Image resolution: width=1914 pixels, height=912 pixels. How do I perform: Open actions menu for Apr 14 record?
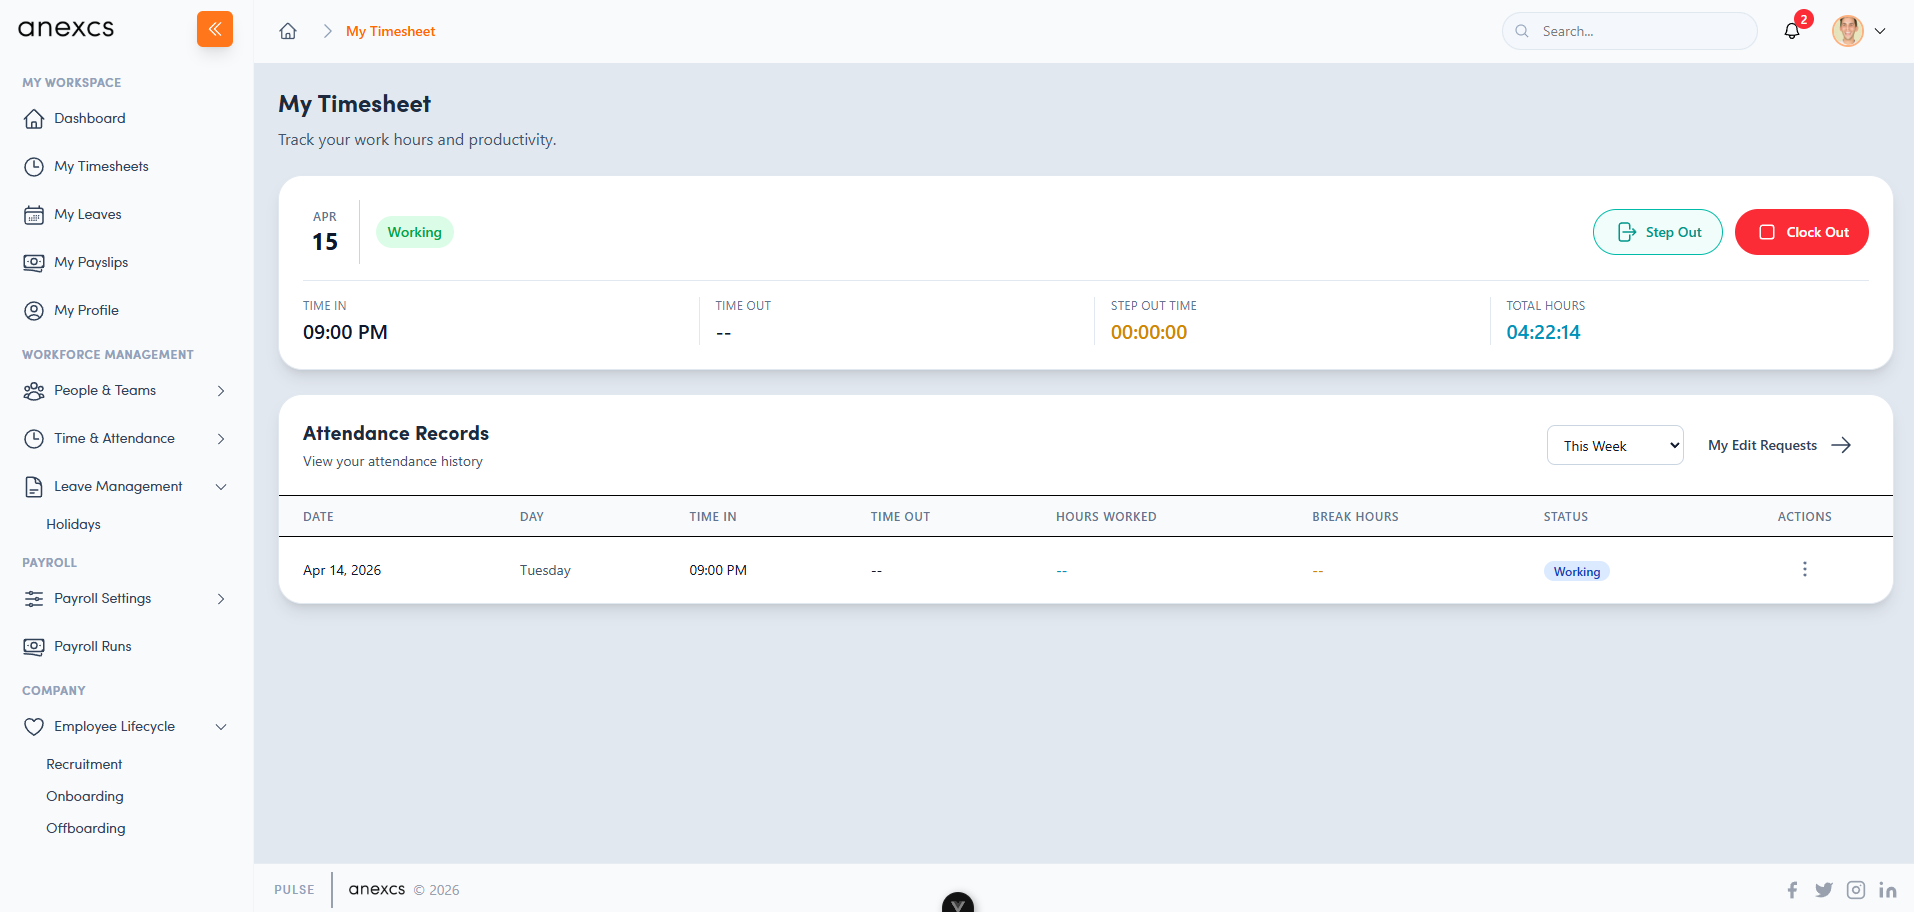1805,569
